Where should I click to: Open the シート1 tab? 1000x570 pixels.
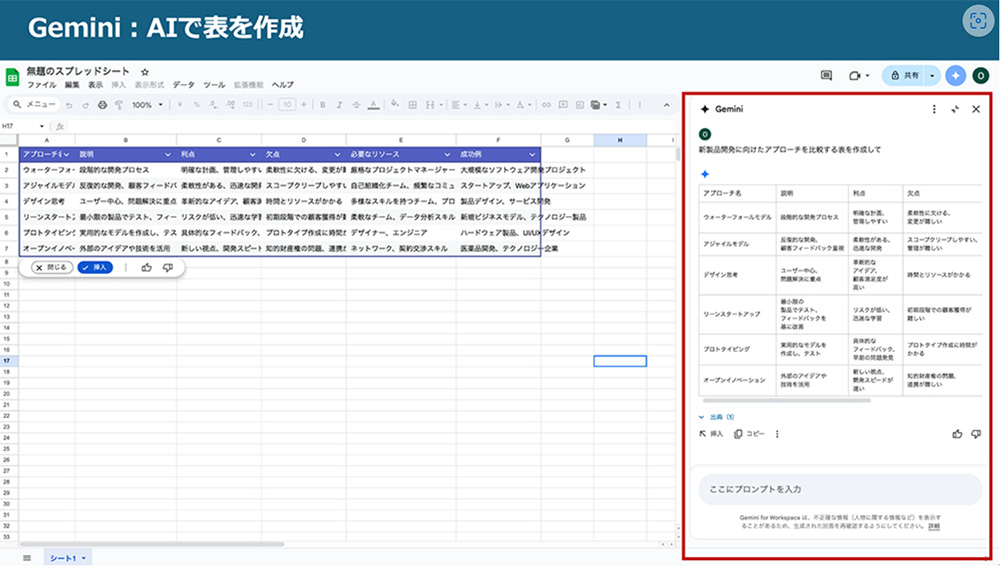point(67,559)
